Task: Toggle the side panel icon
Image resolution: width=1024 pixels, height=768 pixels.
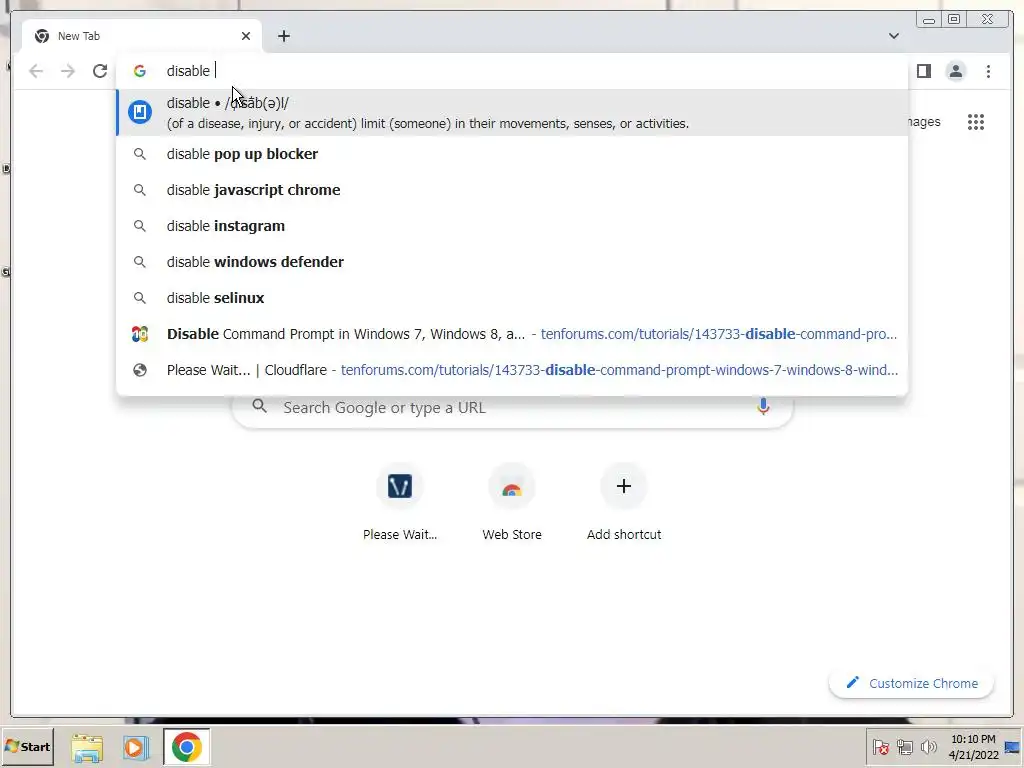Action: [923, 71]
